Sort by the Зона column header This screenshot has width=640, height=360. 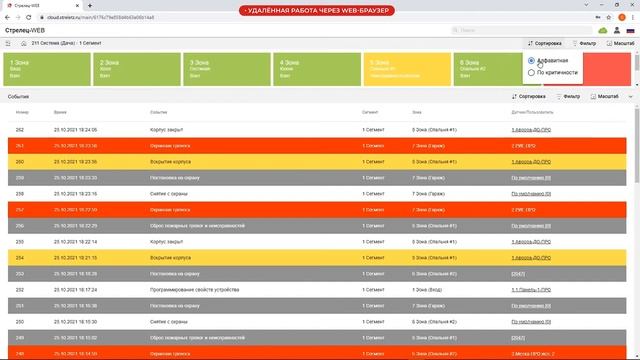(x=417, y=112)
